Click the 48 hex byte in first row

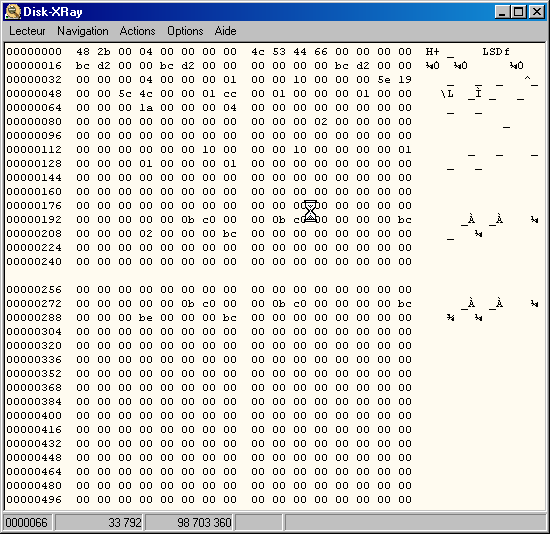point(83,52)
